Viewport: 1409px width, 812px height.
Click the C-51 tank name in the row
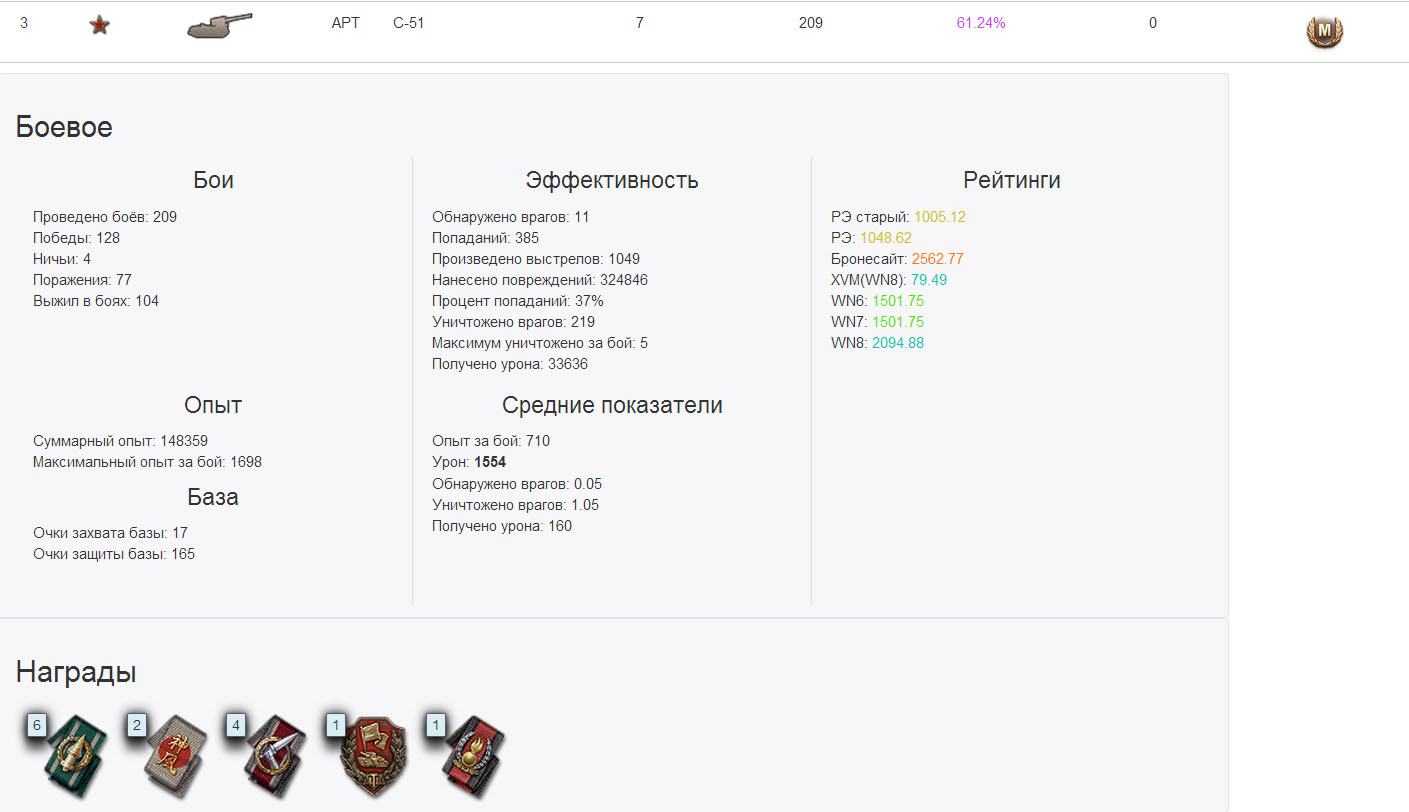[x=409, y=23]
